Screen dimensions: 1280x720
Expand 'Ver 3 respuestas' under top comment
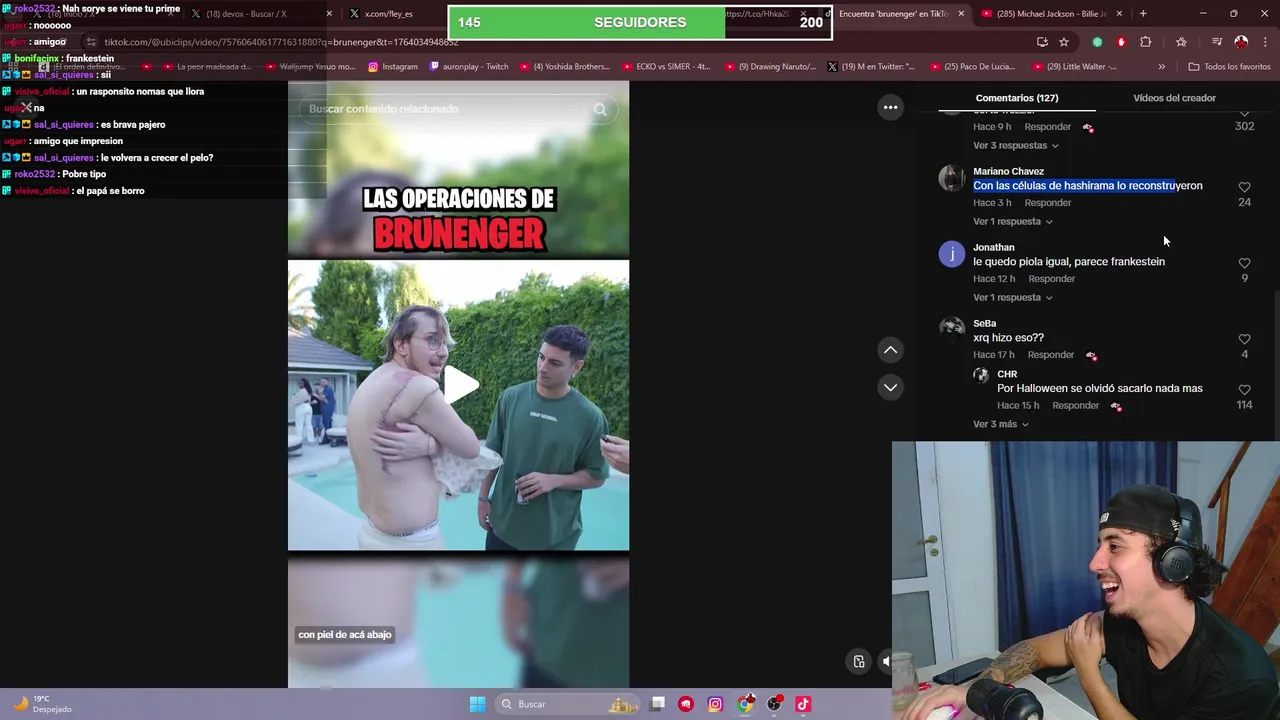(1016, 146)
